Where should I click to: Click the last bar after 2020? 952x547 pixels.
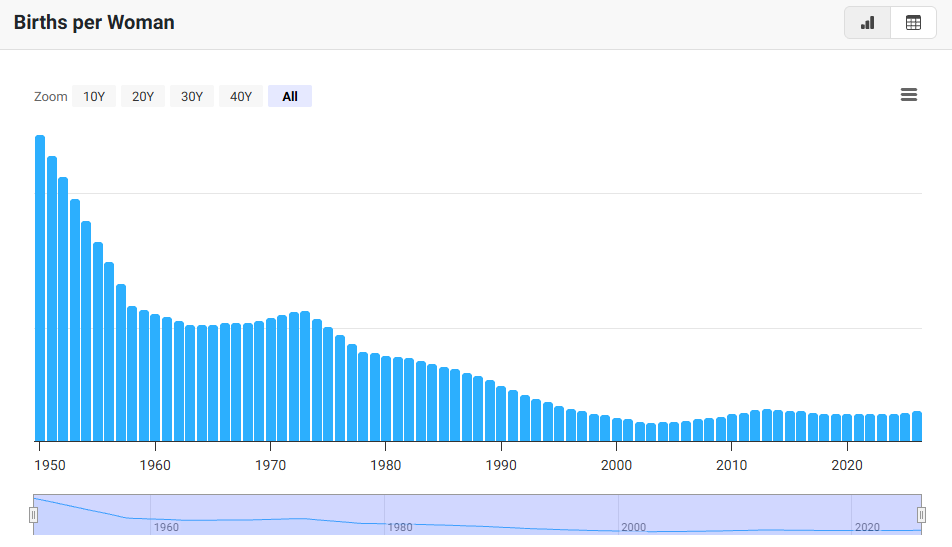click(x=917, y=426)
